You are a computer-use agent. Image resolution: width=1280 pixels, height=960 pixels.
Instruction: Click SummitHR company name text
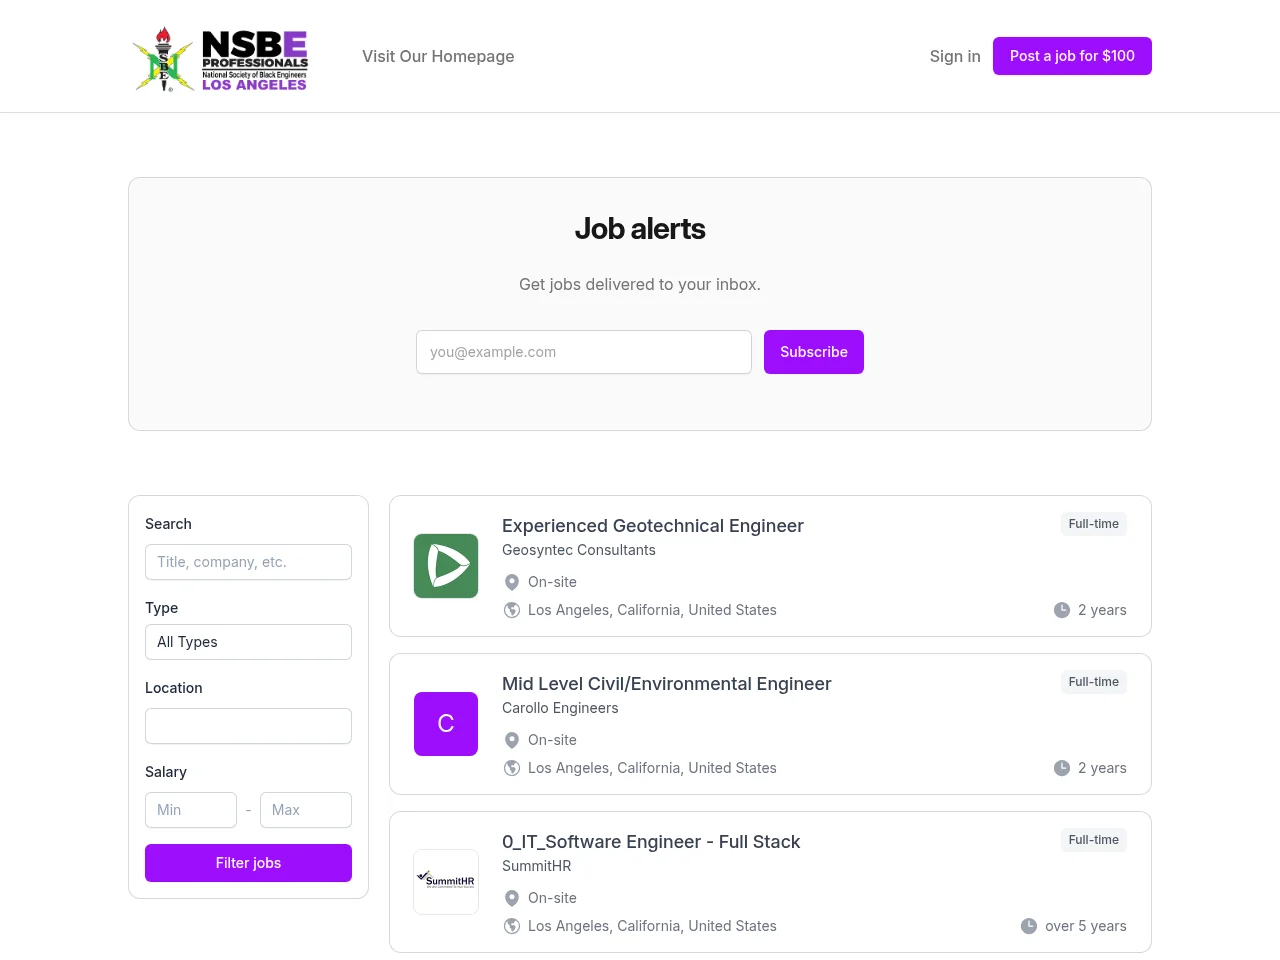tap(537, 866)
